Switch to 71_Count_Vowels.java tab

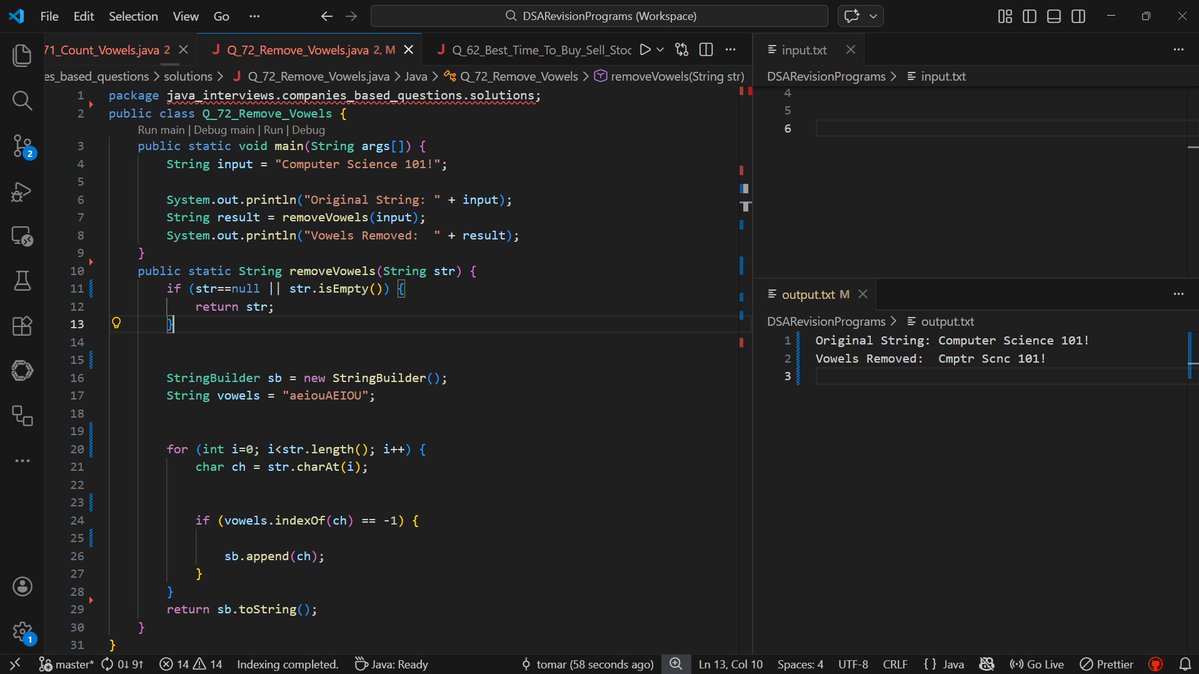click(x=106, y=50)
